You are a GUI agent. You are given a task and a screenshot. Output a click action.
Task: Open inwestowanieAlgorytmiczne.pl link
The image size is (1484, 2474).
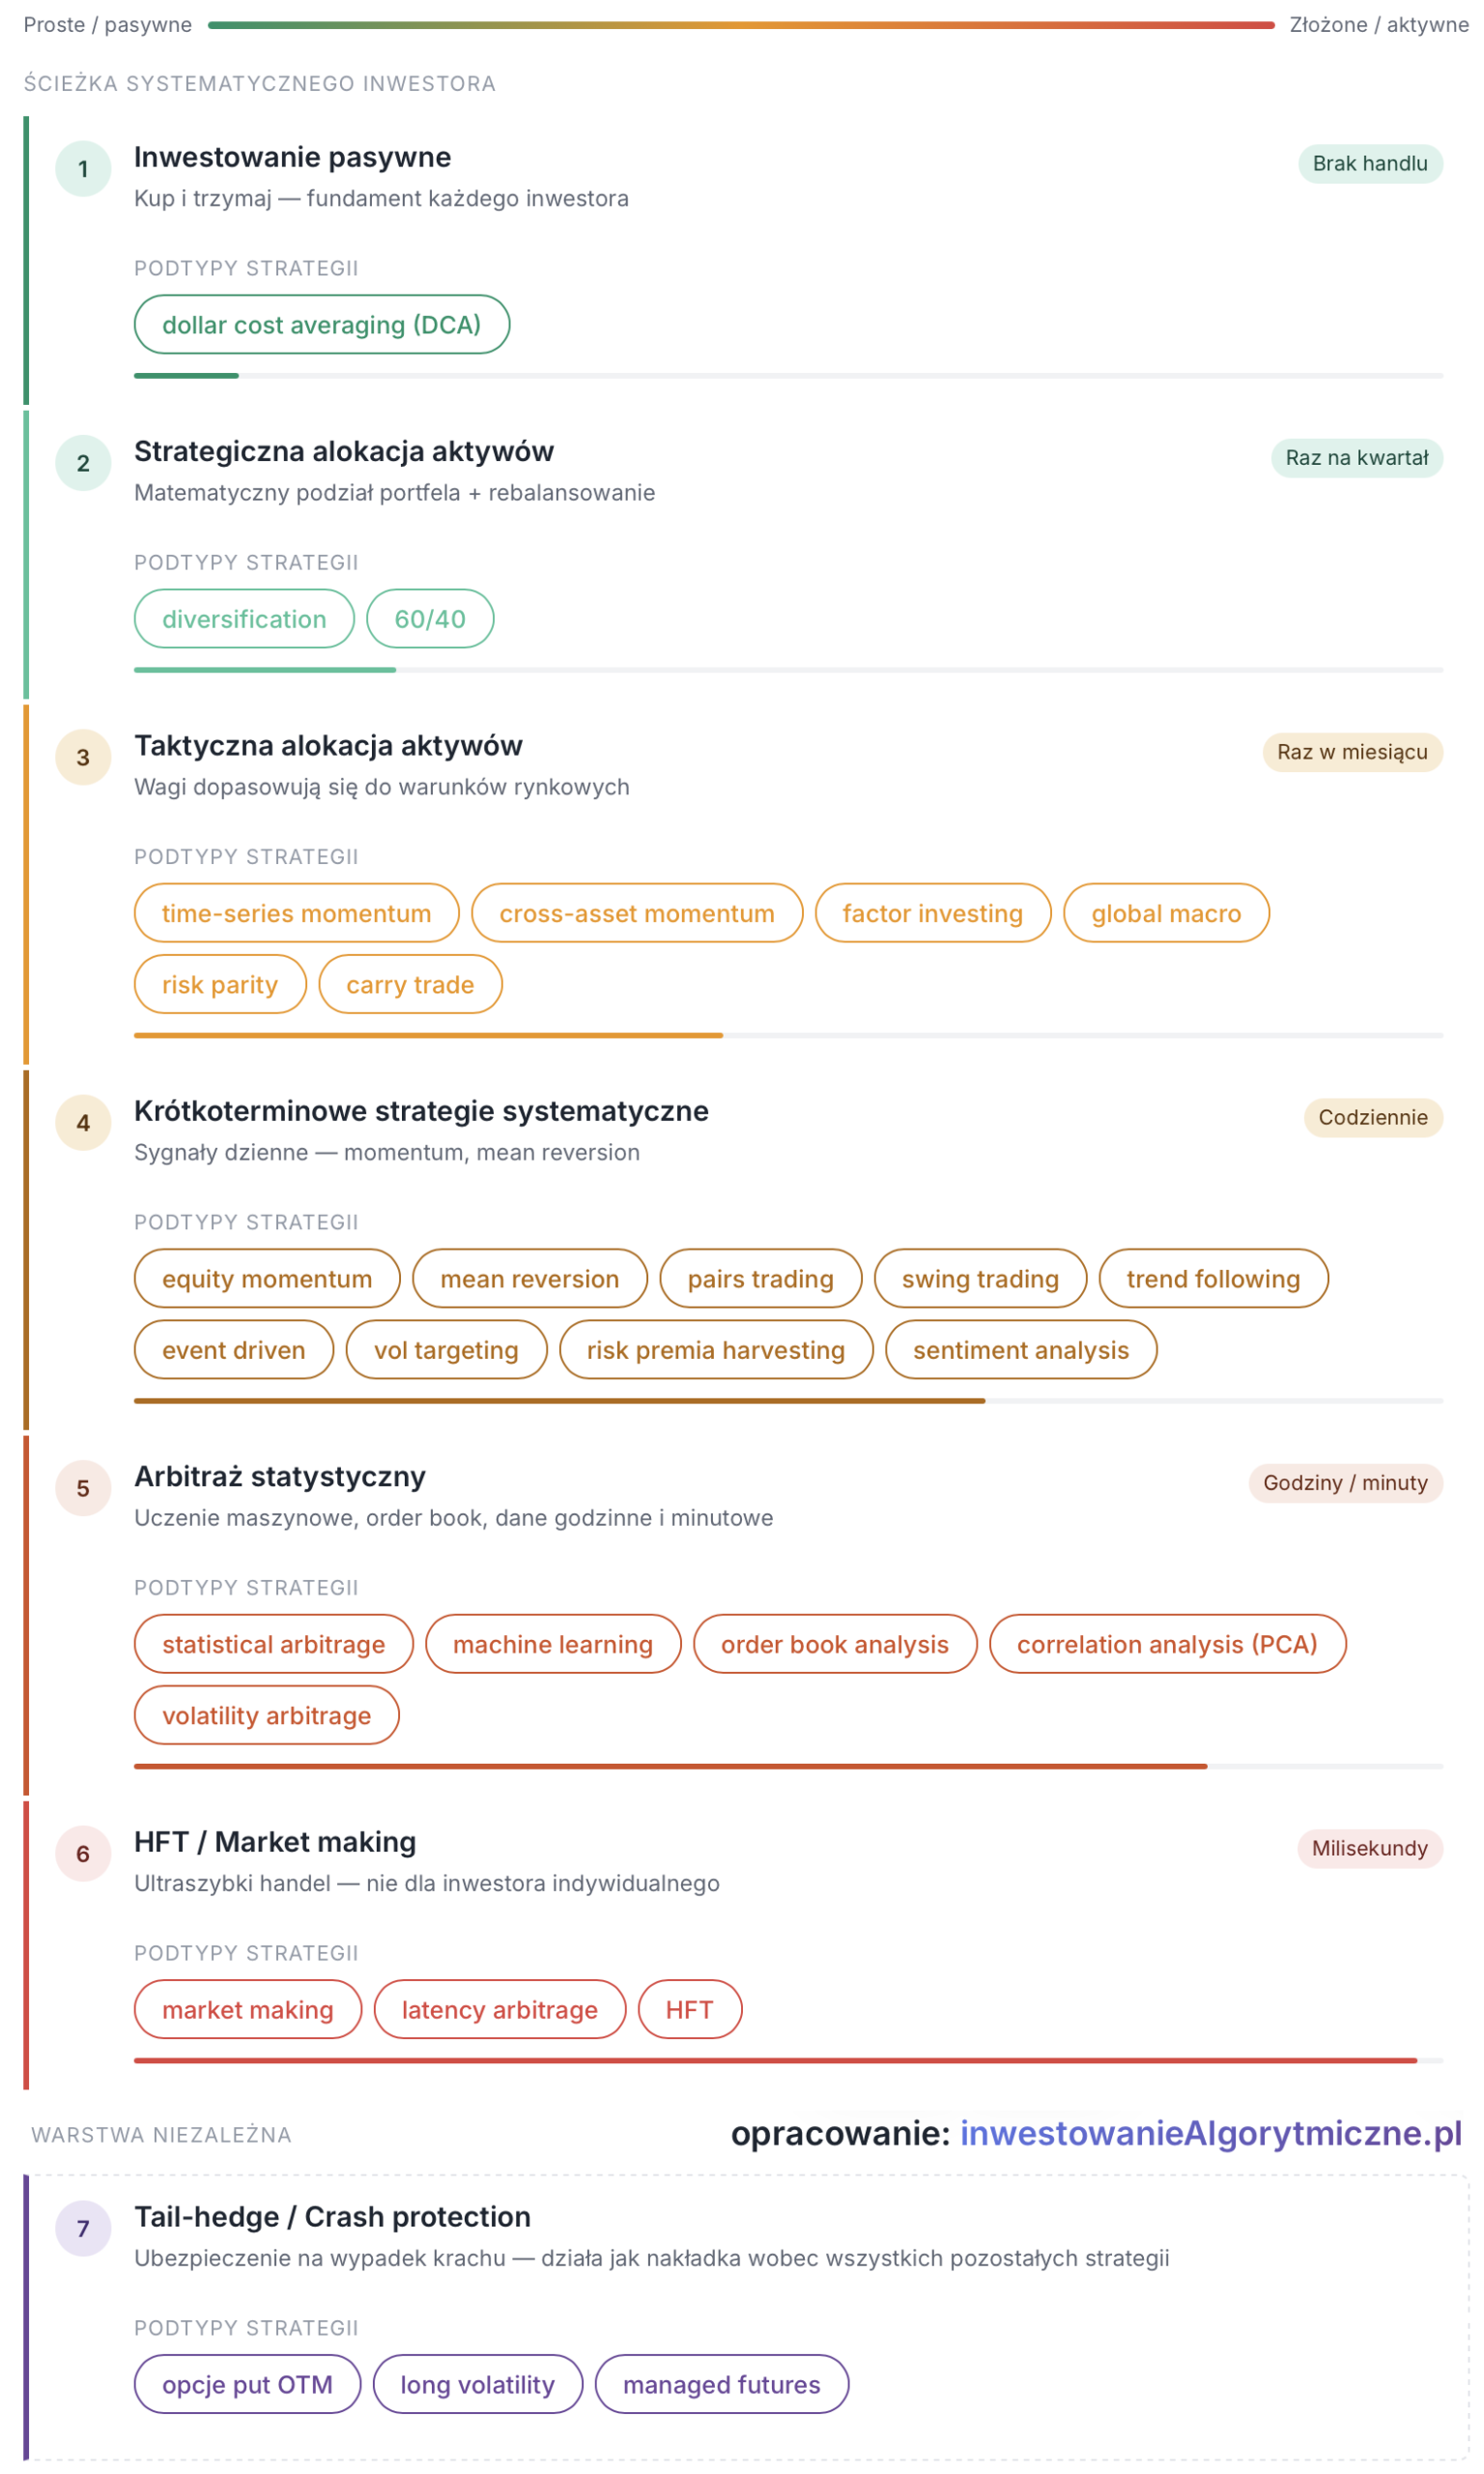pos(1211,2133)
